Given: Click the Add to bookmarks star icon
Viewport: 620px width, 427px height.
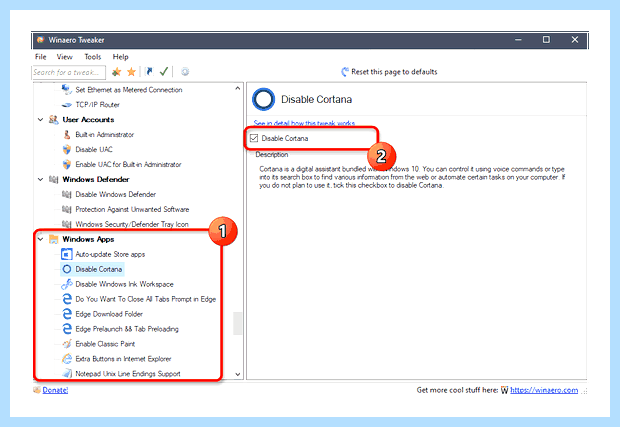Looking at the screenshot, I should 116,72.
